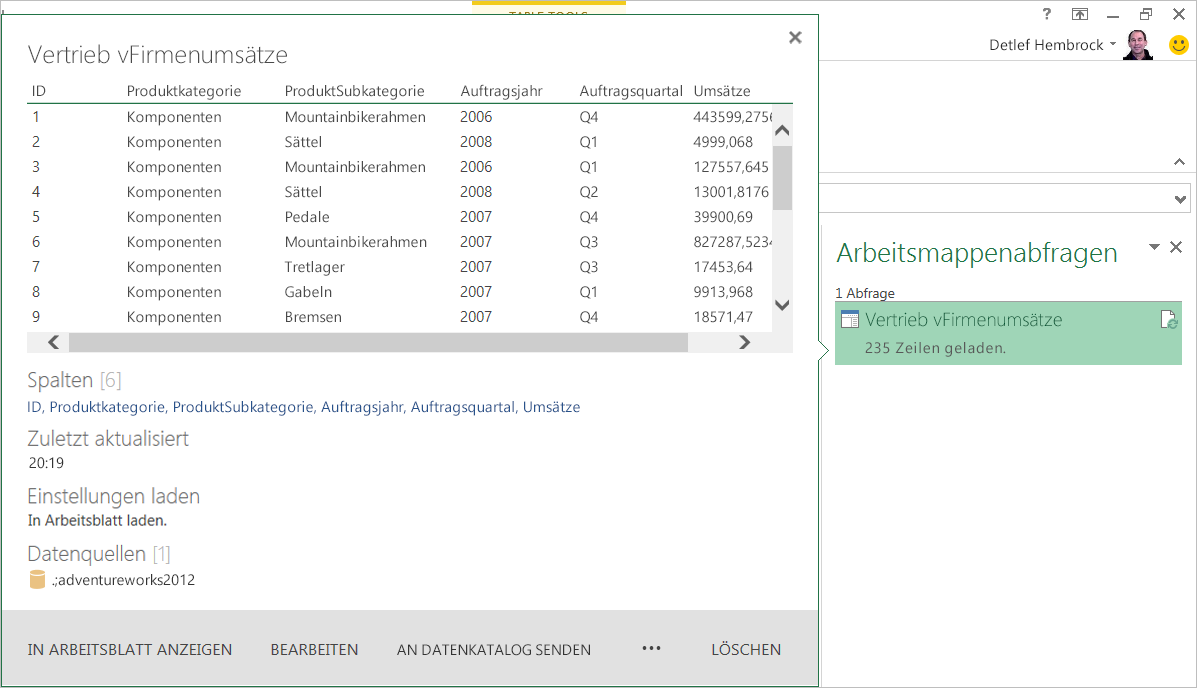Click the table icon beside Vertrieb vFirmenumsätze query
The image size is (1197, 688).
click(850, 320)
